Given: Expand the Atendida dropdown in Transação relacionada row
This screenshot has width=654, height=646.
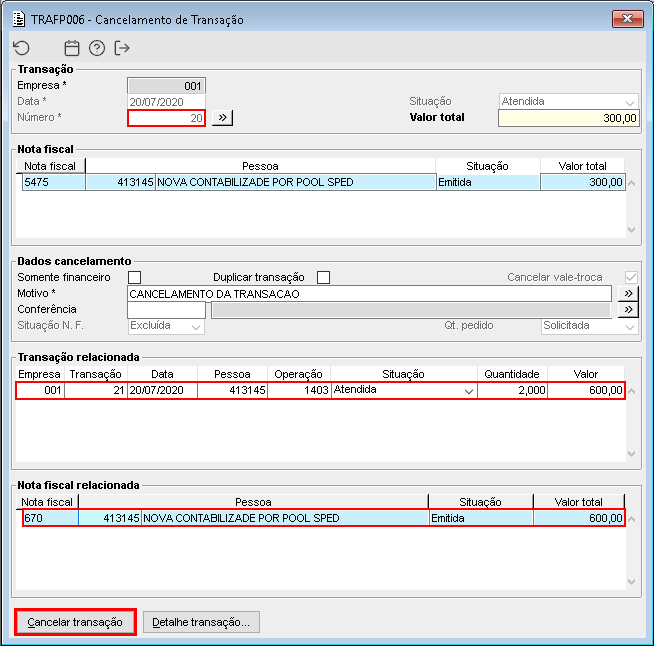Looking at the screenshot, I should [469, 391].
